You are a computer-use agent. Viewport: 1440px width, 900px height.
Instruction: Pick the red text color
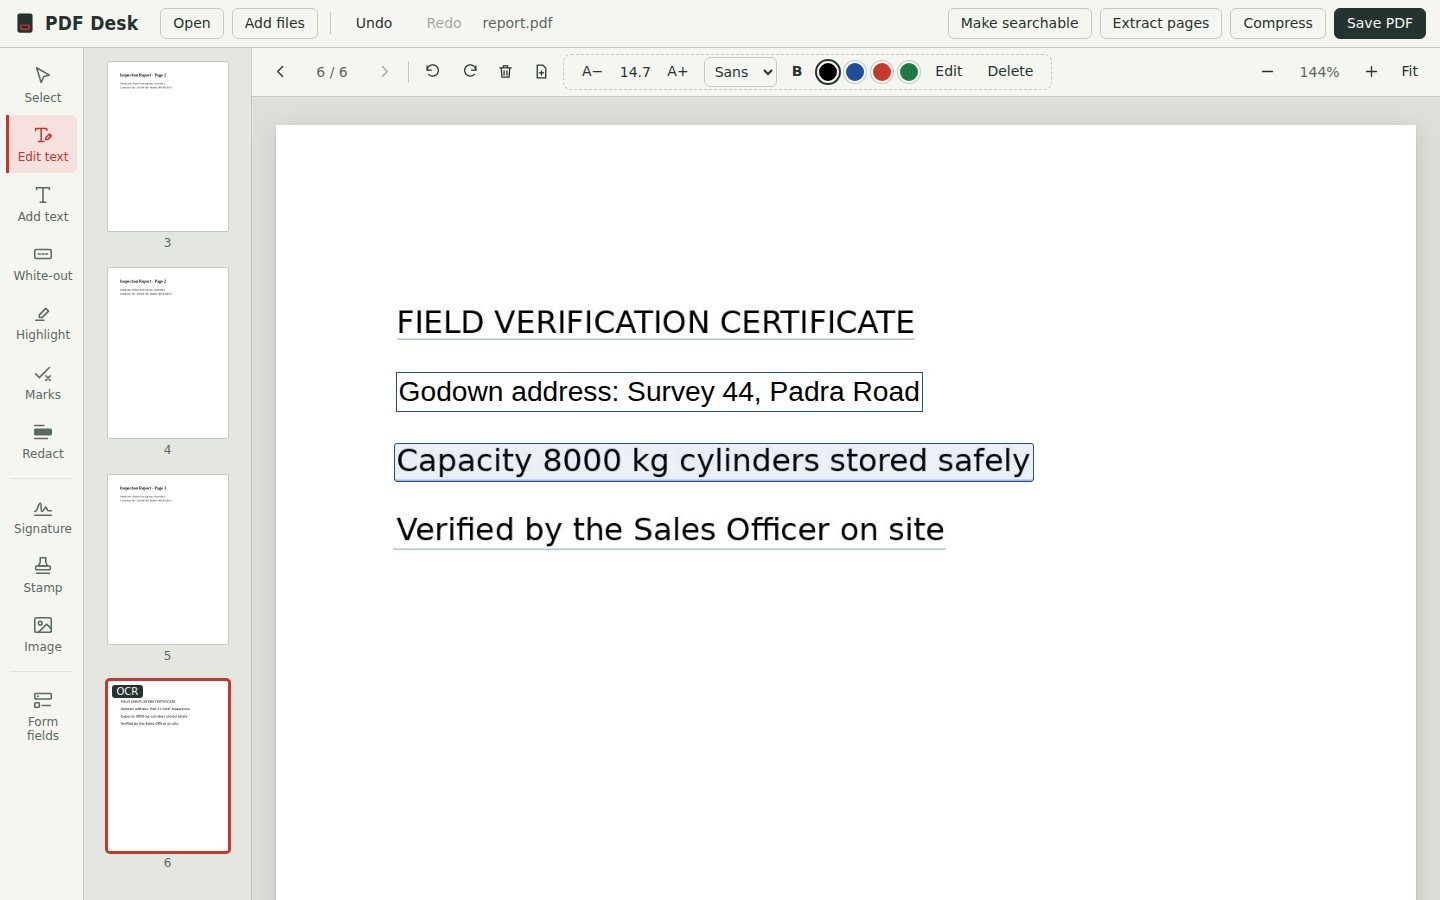click(882, 72)
